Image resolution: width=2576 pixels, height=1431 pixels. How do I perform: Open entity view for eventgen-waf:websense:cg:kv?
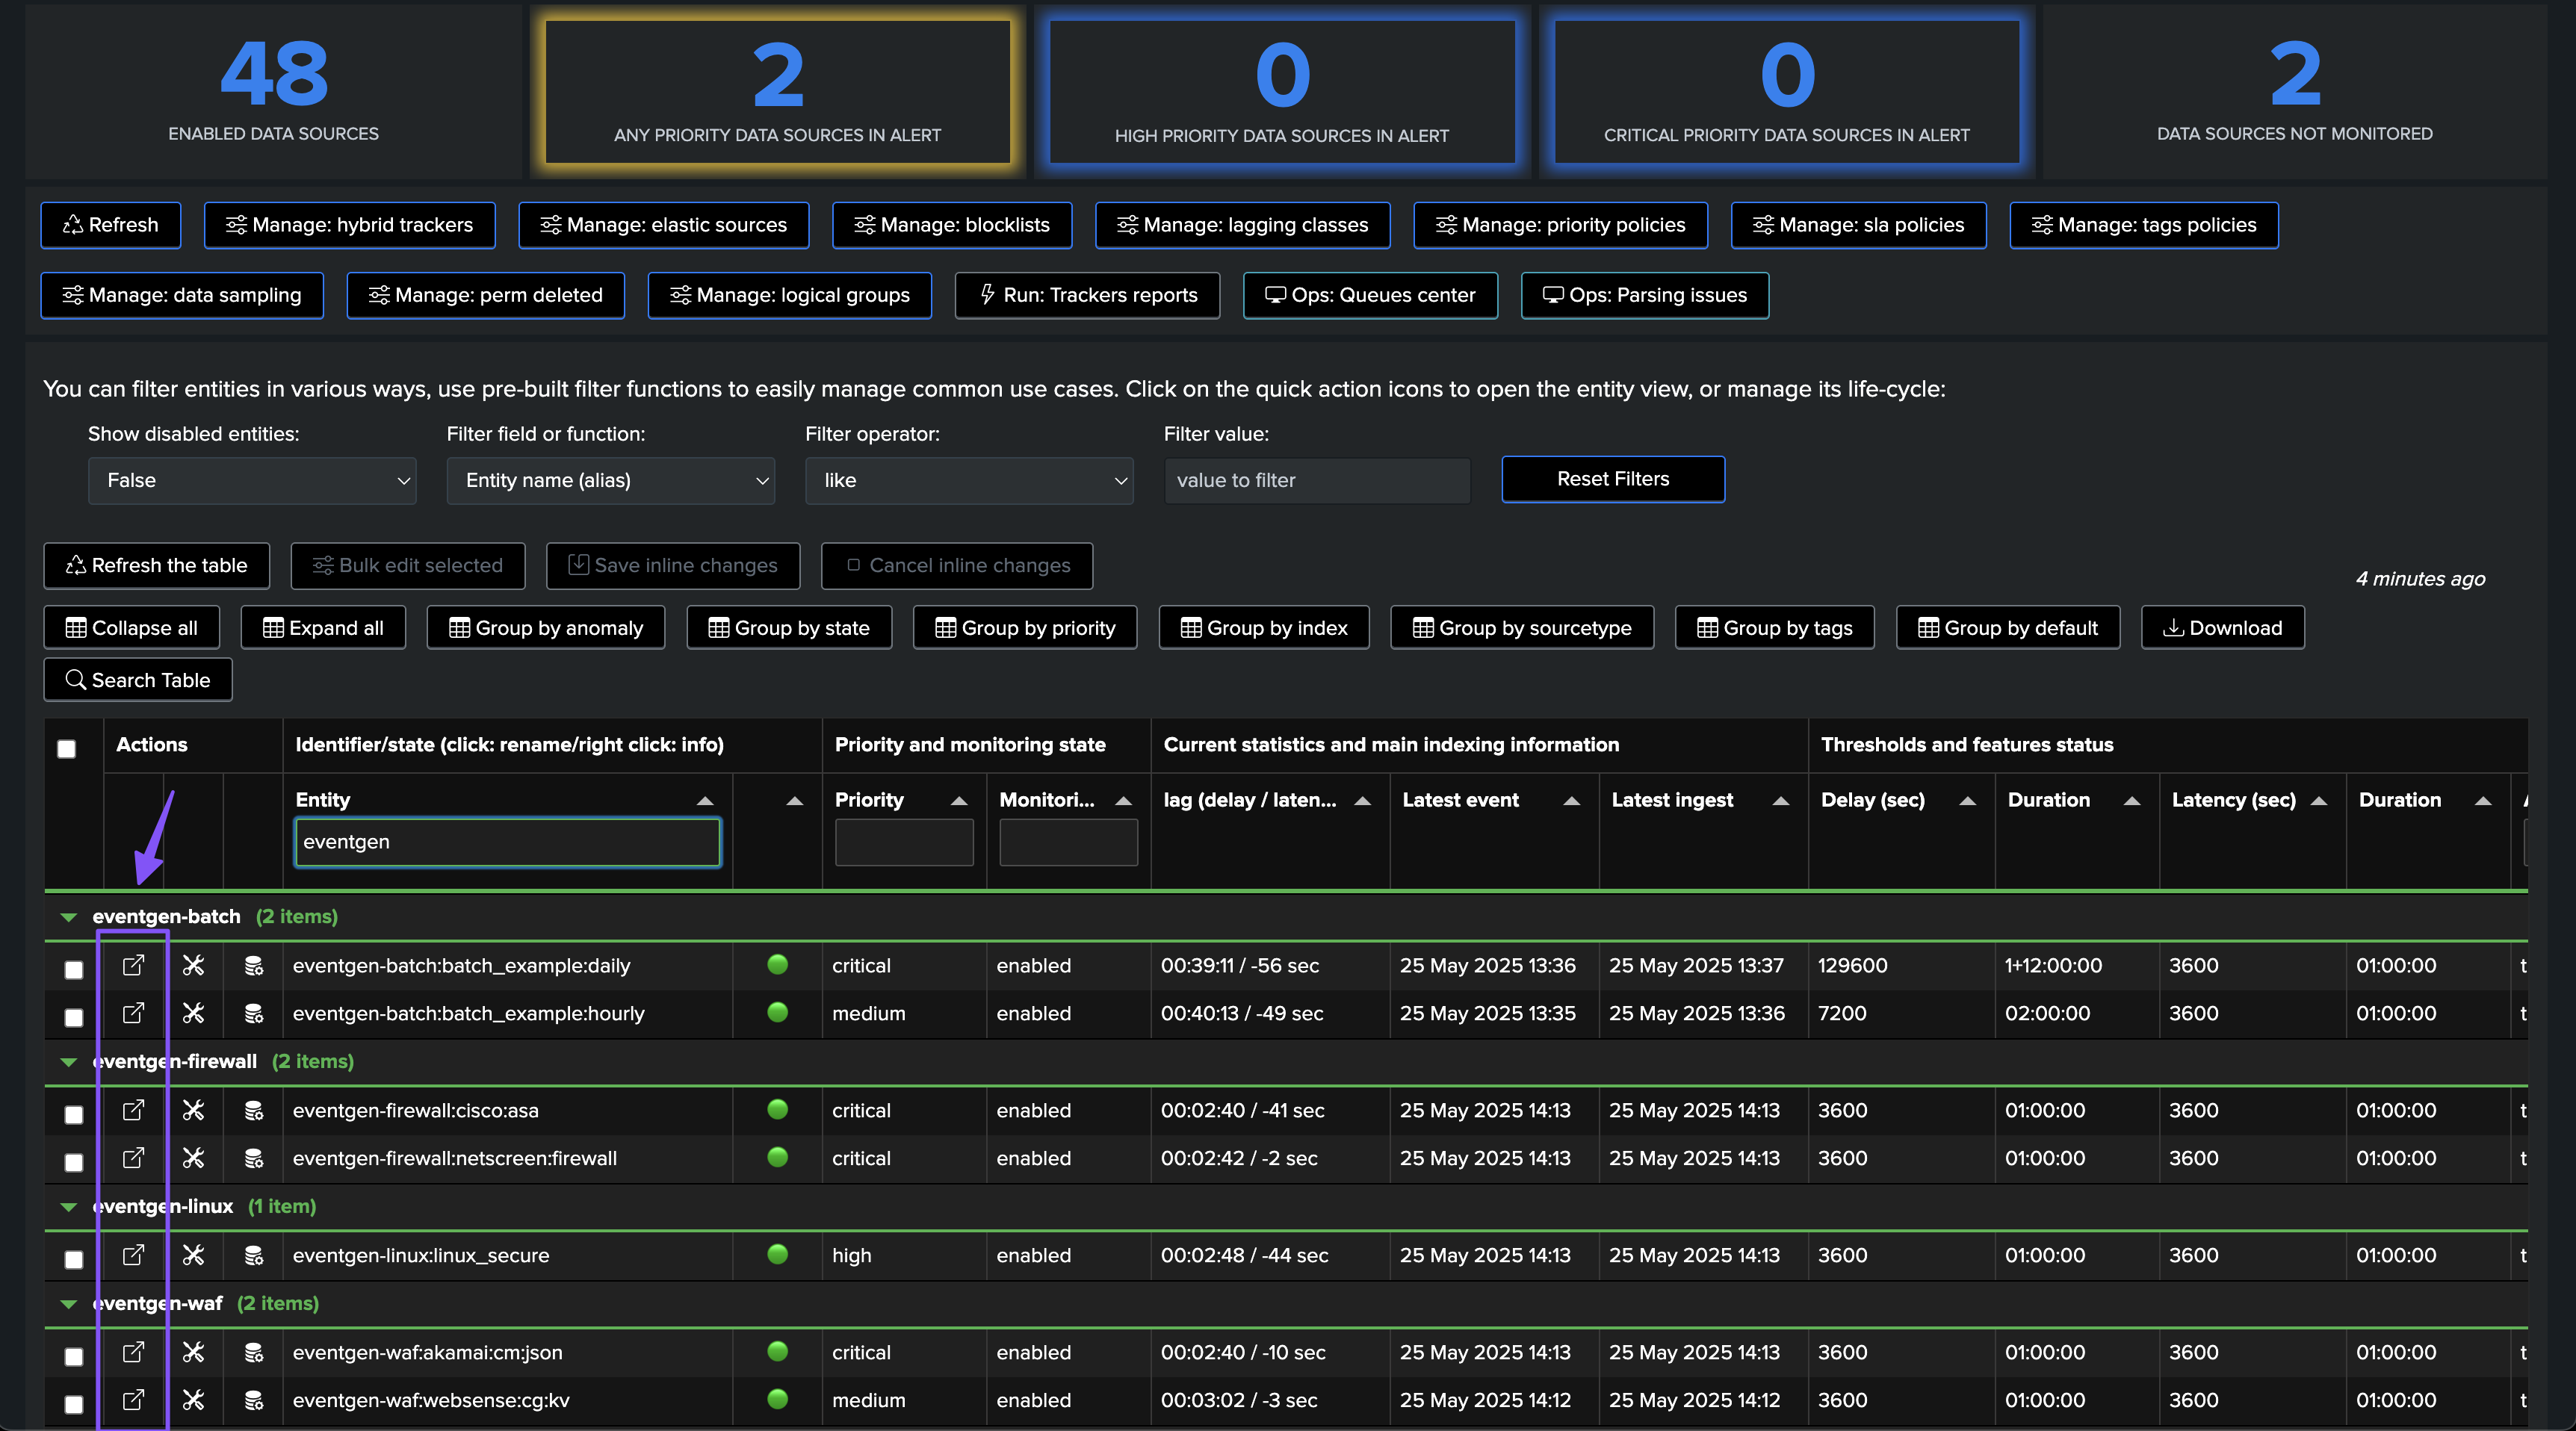point(133,1400)
